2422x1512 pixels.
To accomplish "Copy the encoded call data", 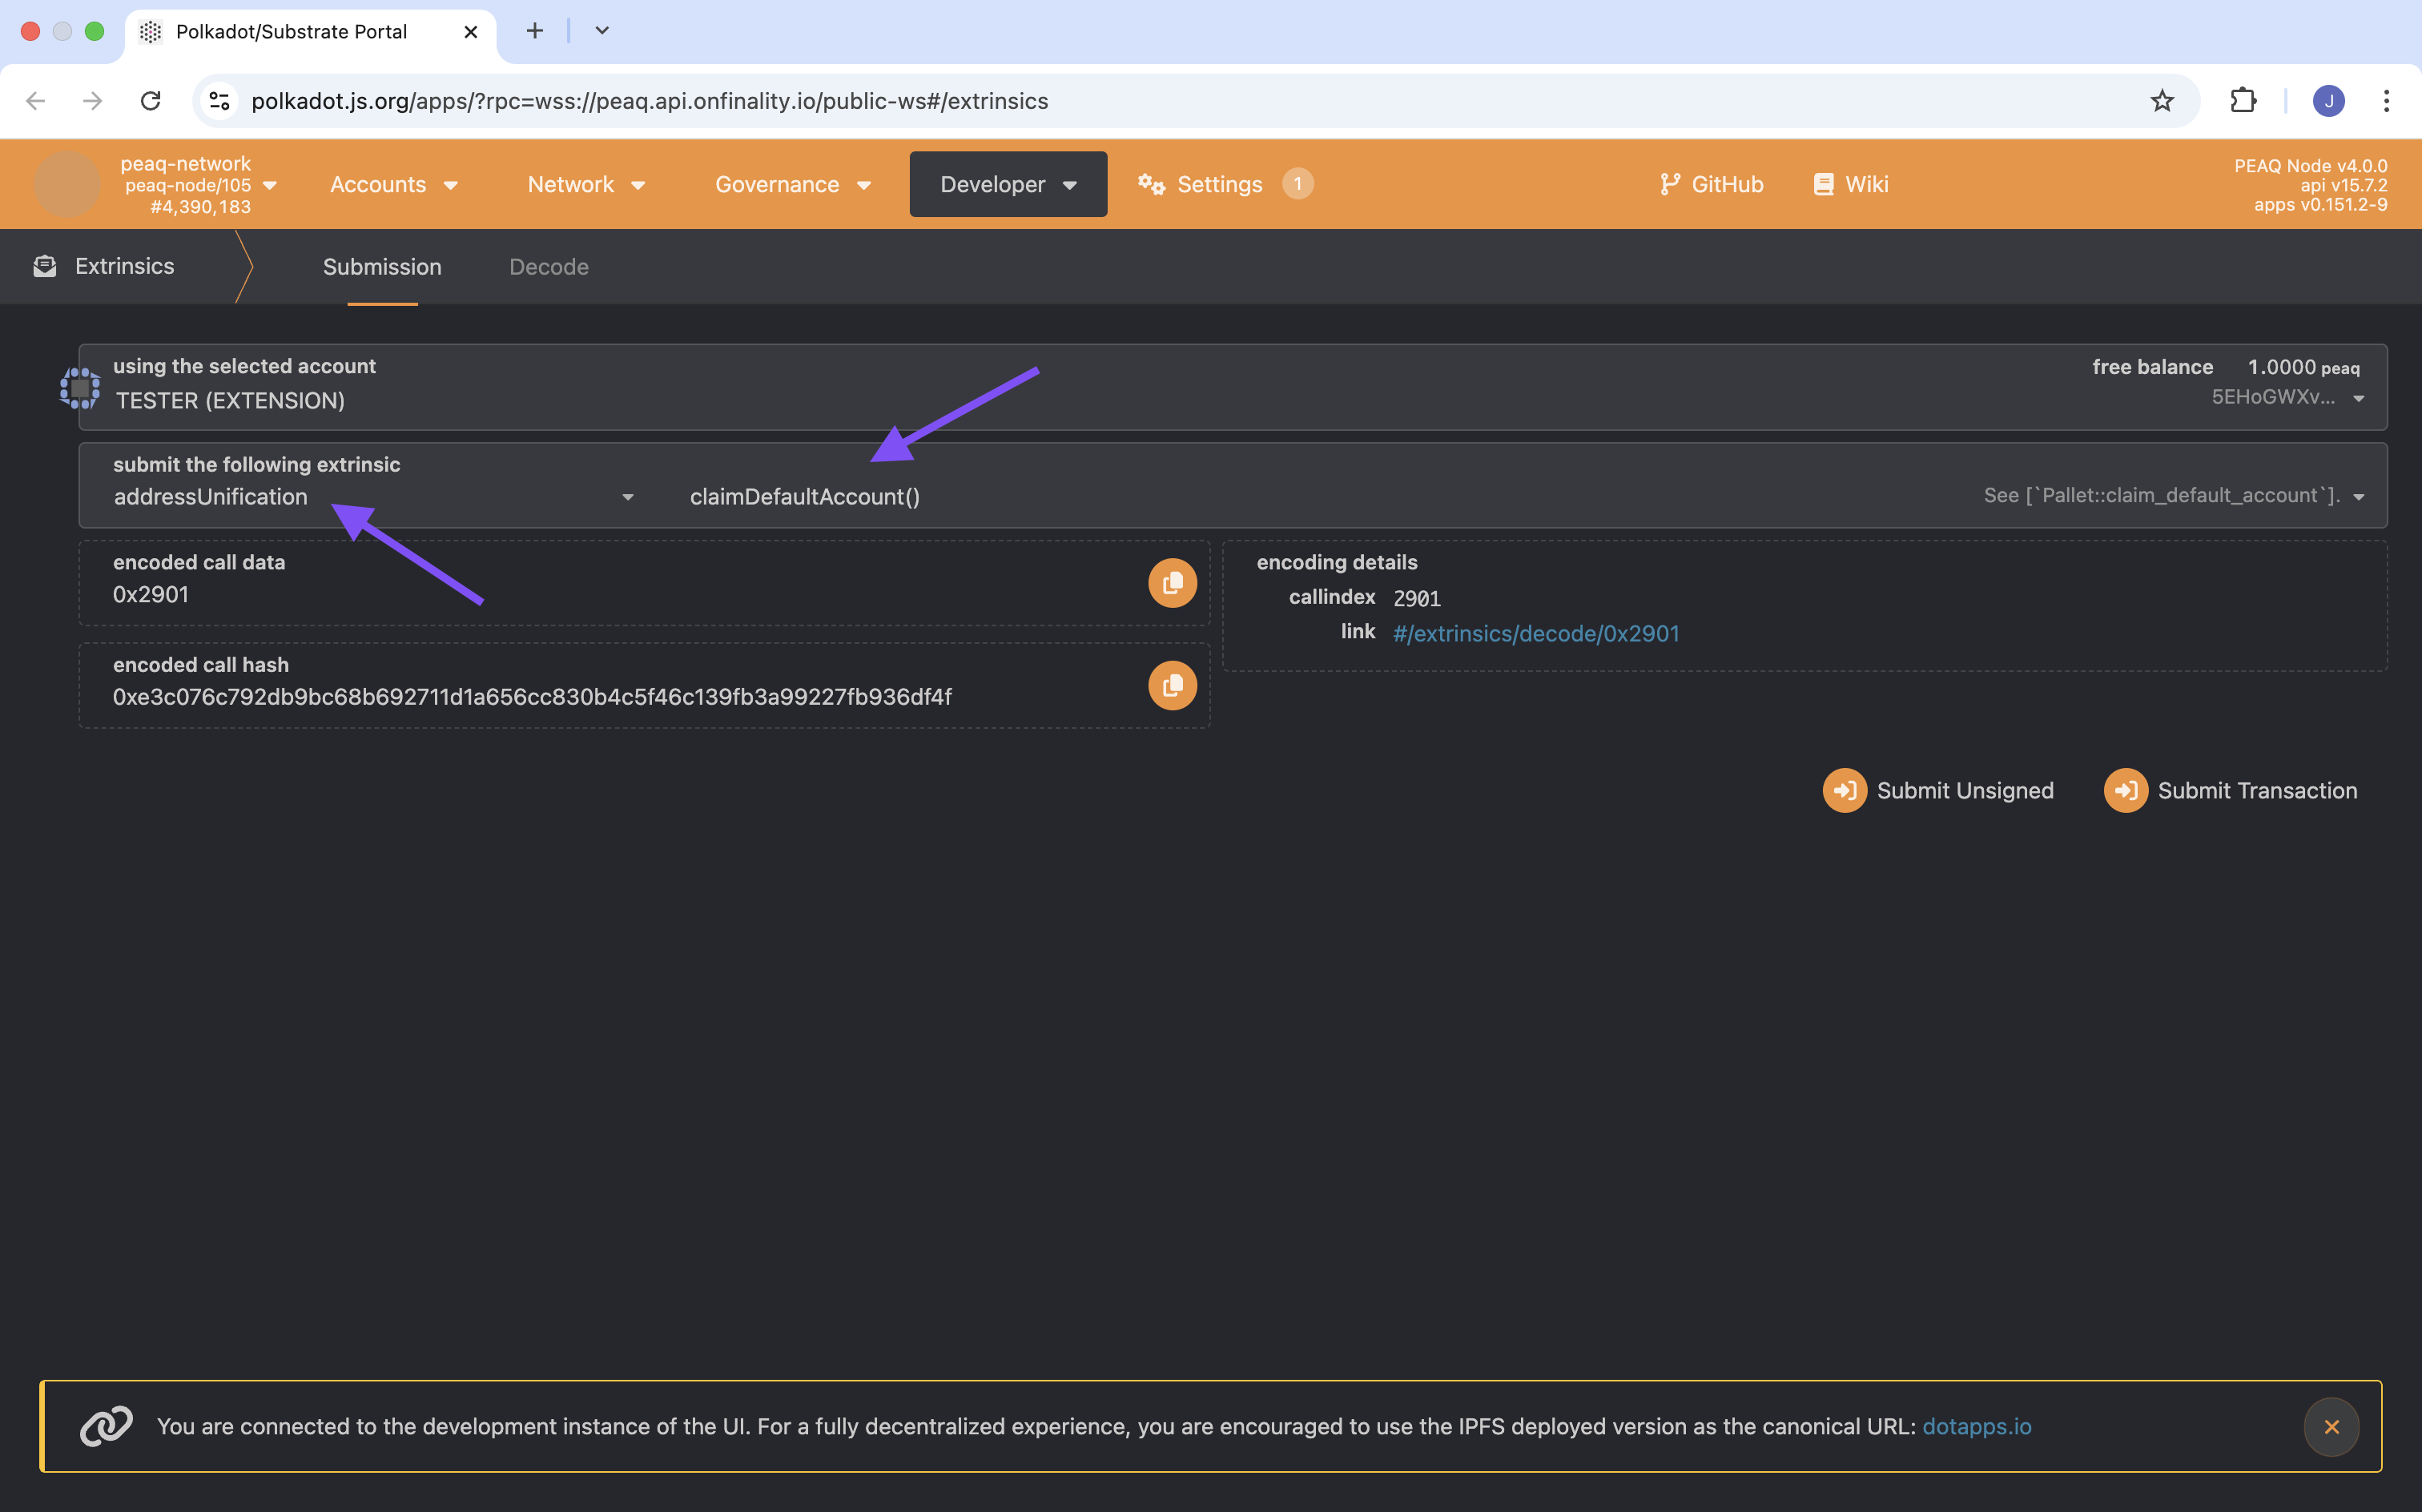I will 1172,583.
